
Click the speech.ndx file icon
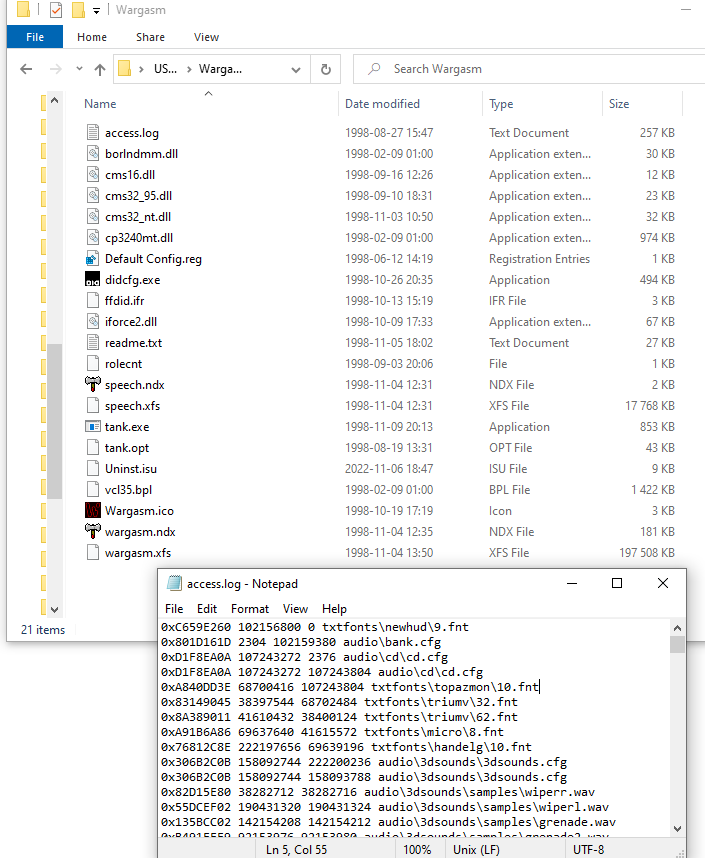[92, 385]
